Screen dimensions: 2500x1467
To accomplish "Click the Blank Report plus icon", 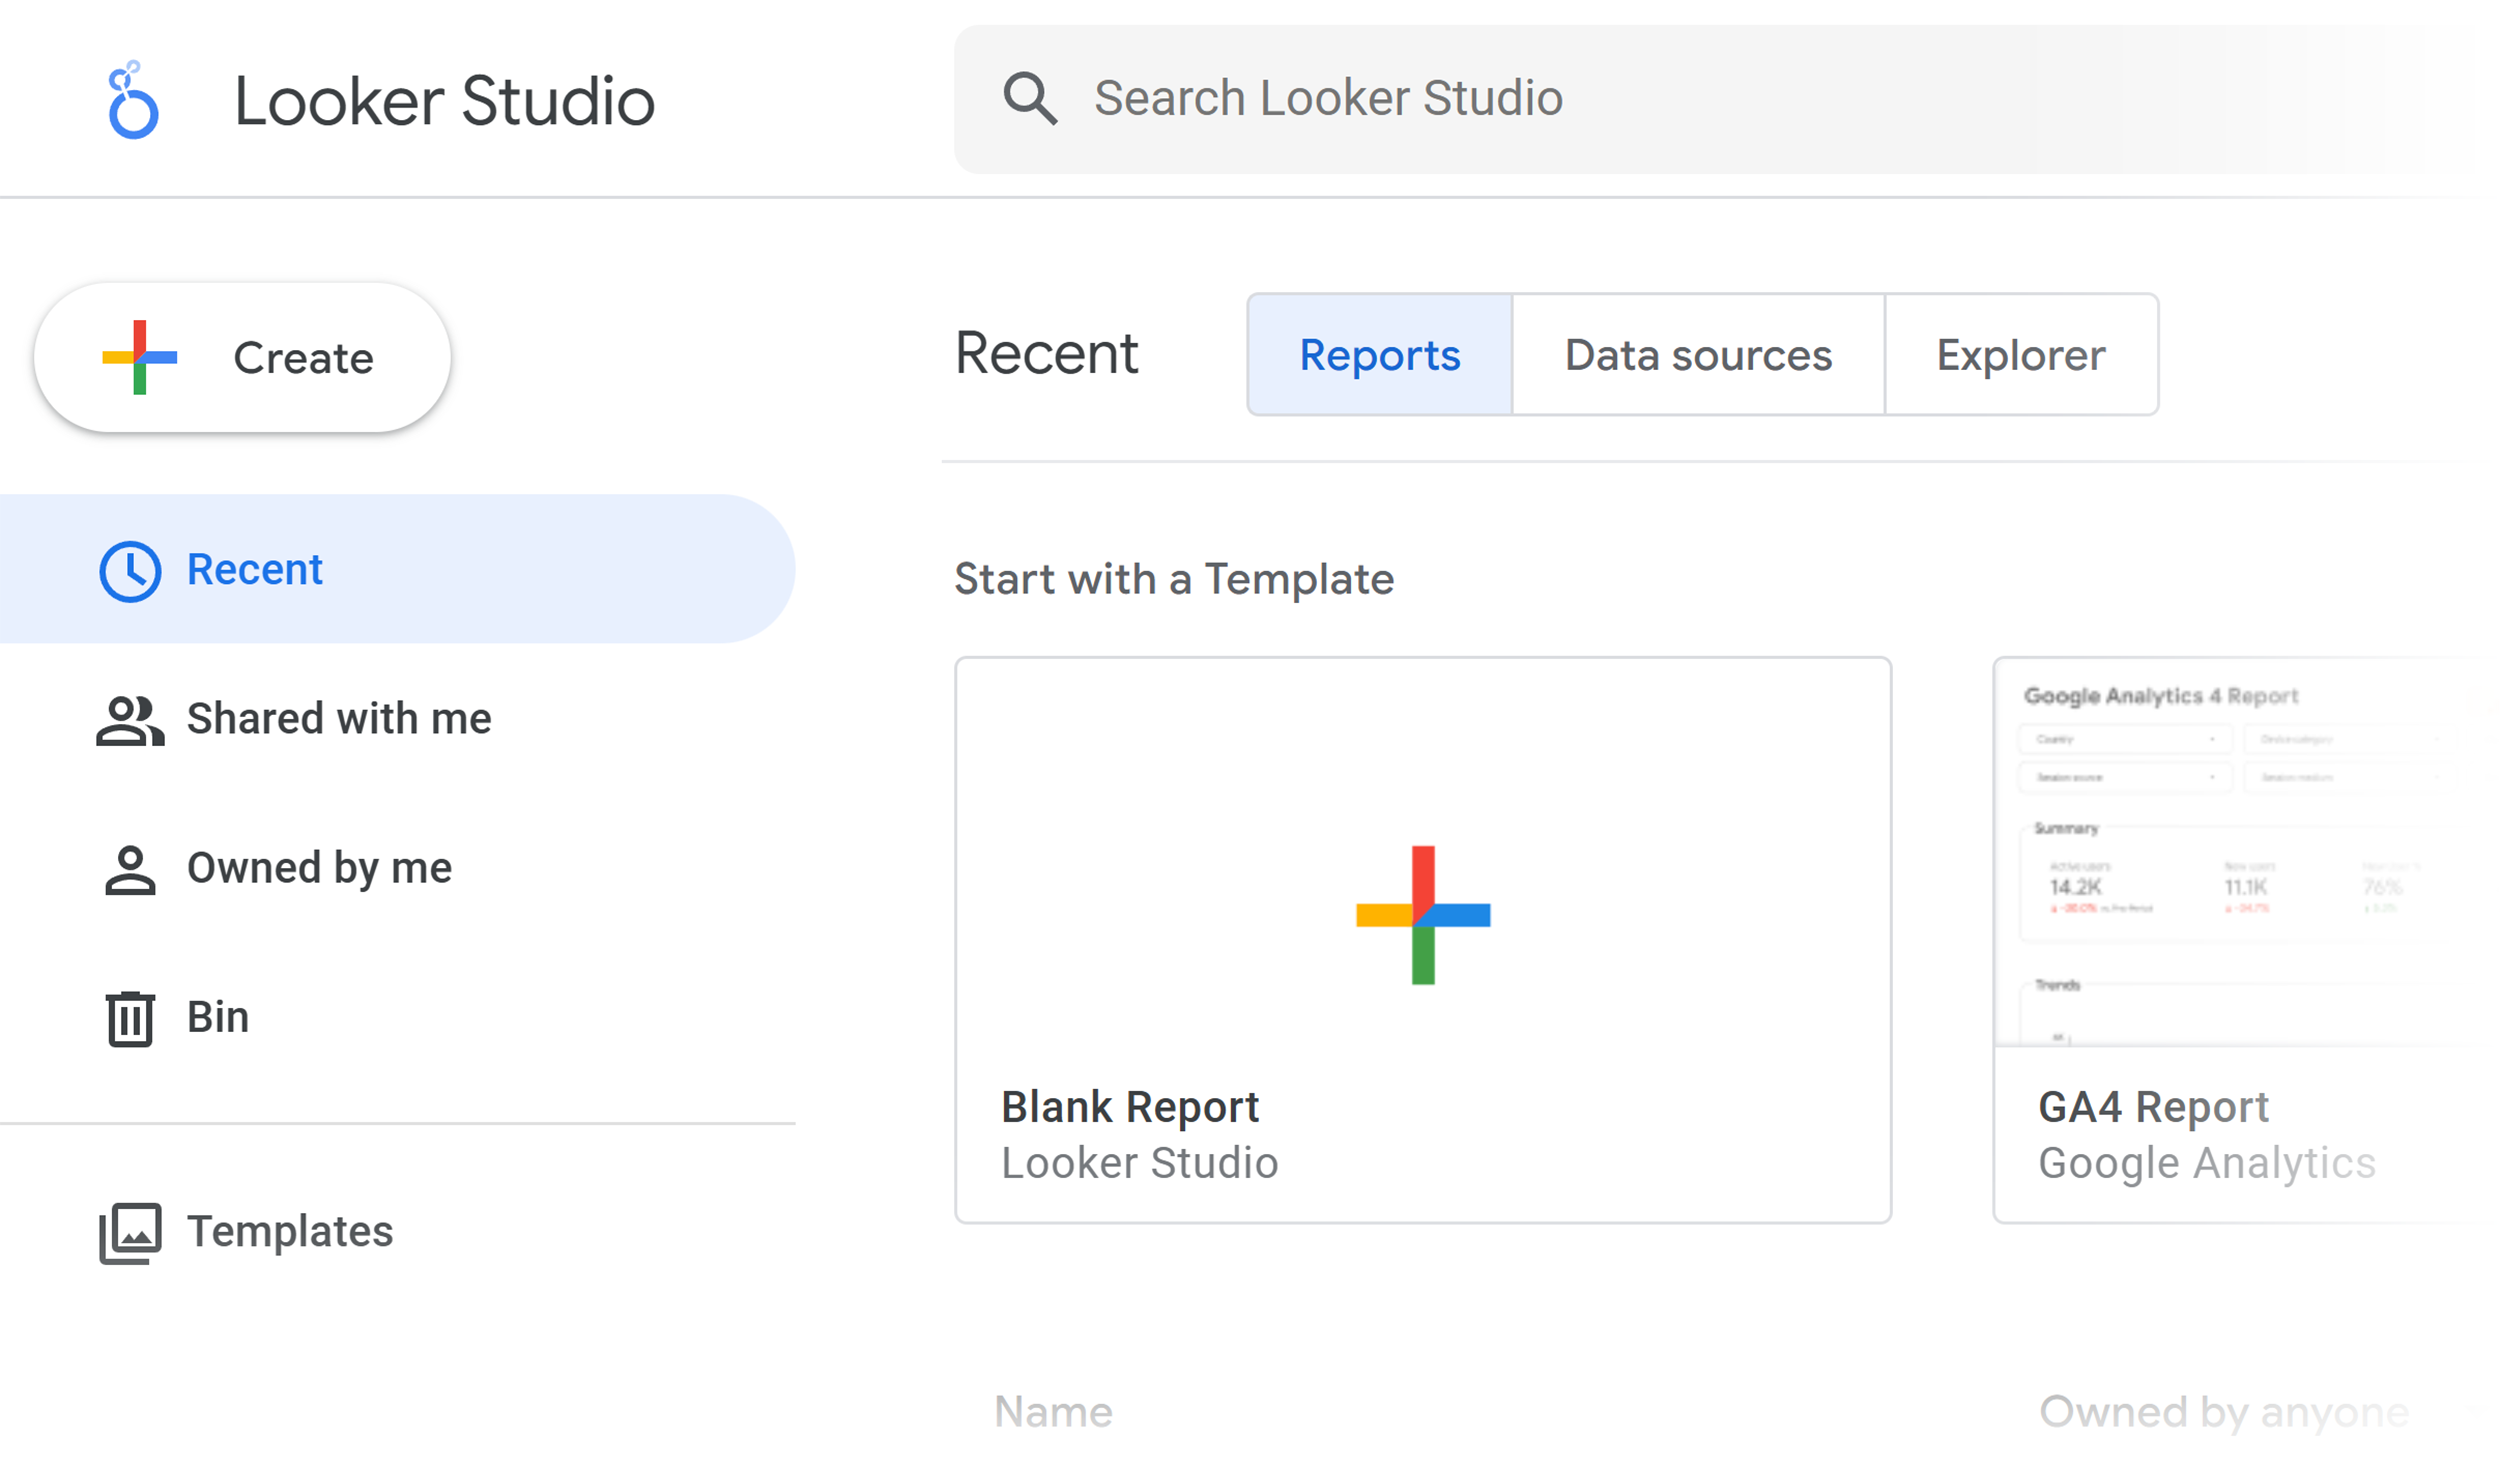I will [x=1422, y=914].
